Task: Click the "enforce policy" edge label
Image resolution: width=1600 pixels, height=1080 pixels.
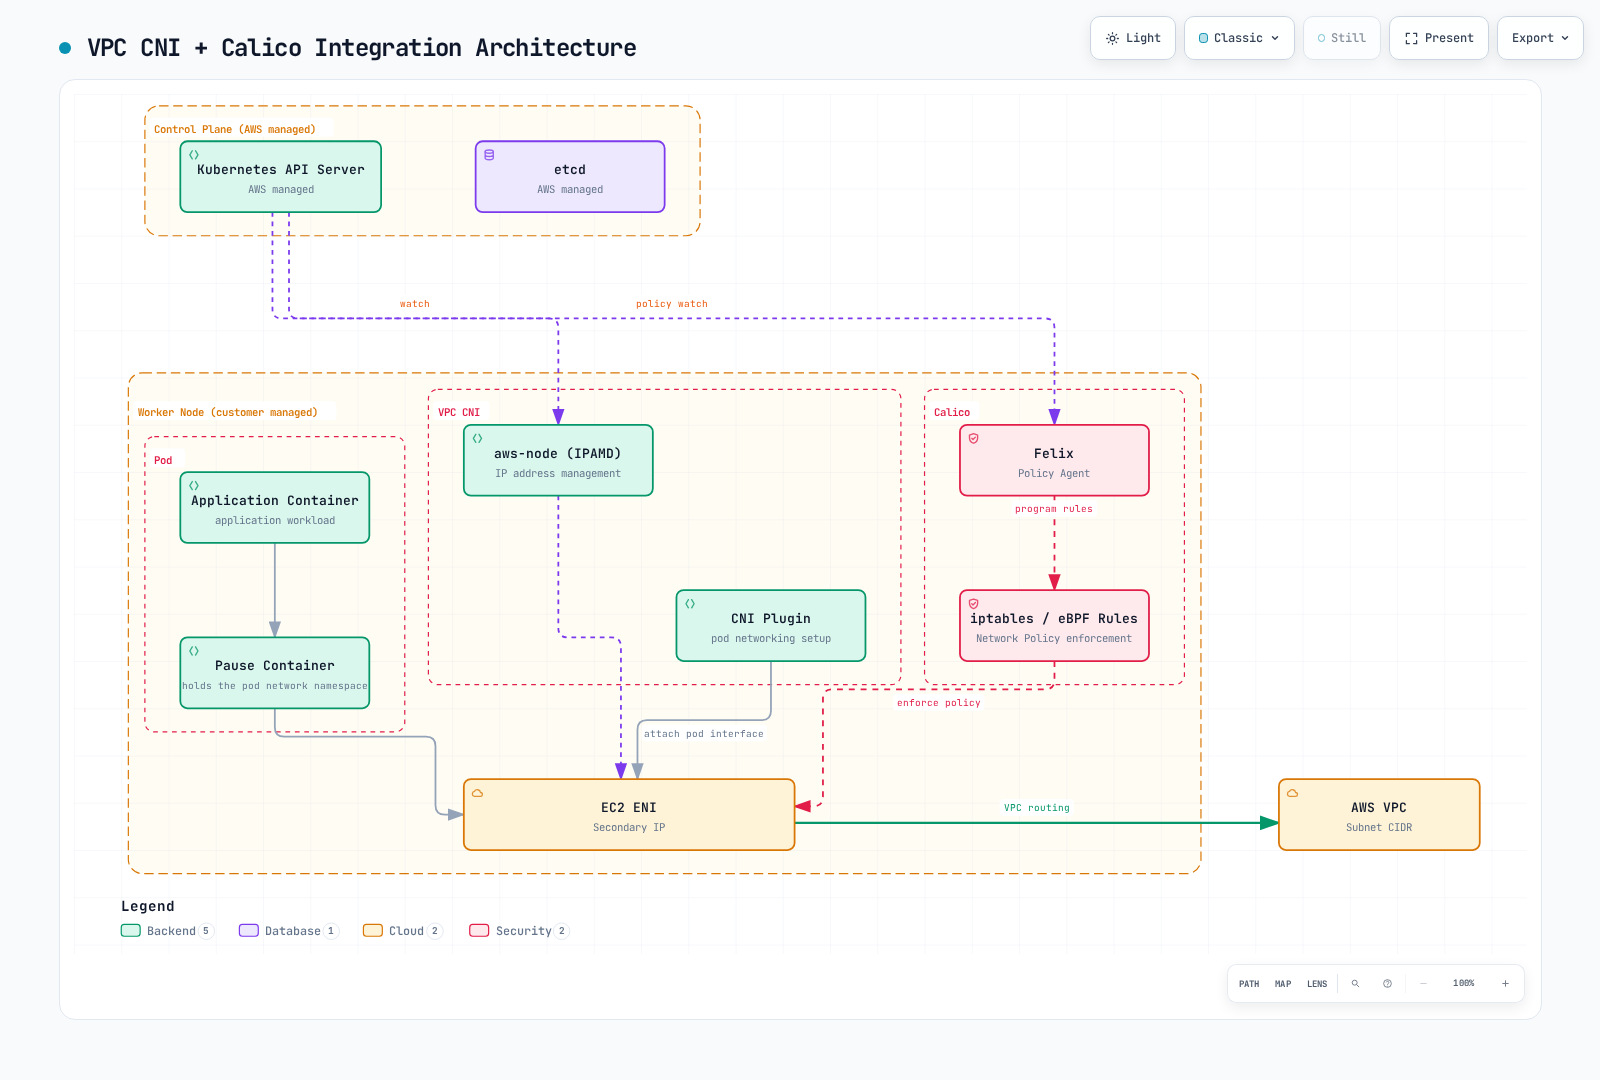Action: click(939, 703)
